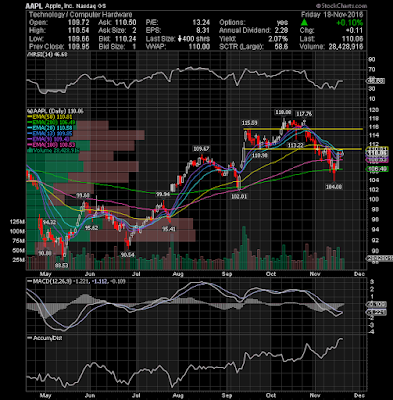This screenshot has height=400, width=393.
Task: Click the 30 level on RSI axis
Action: click(x=371, y=89)
